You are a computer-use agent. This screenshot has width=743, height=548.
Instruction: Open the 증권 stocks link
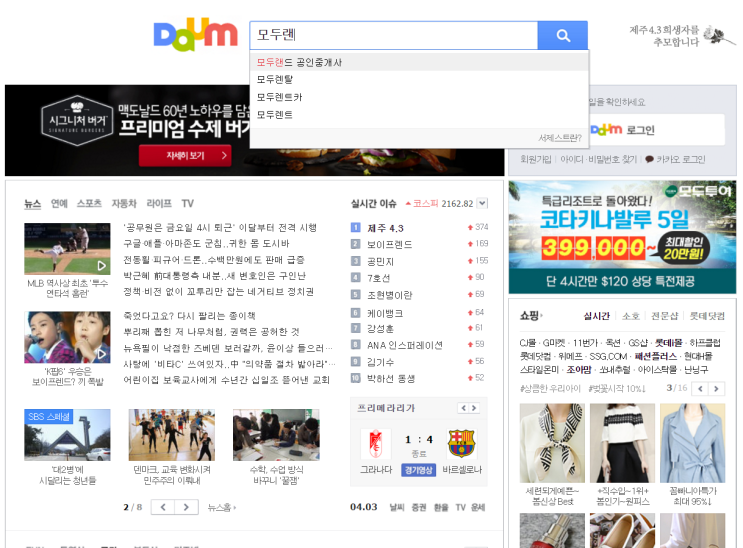pyautogui.click(x=419, y=507)
